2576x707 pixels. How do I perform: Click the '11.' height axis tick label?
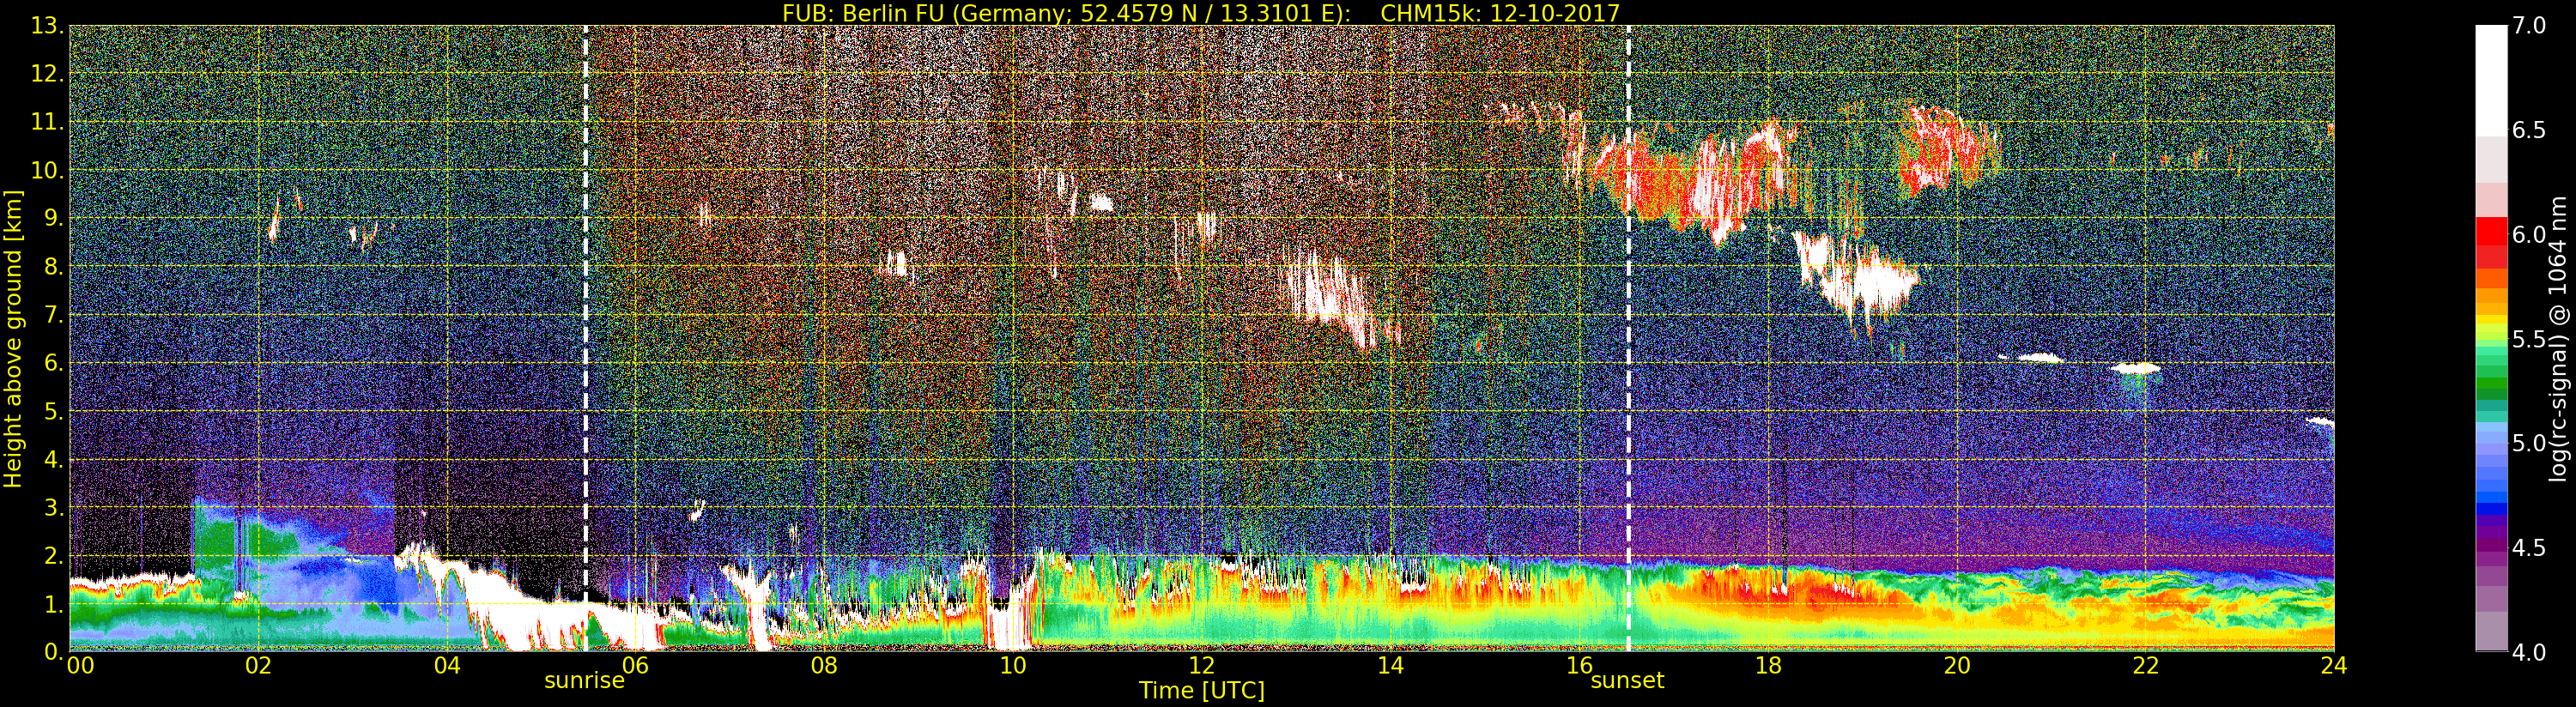coord(47,122)
